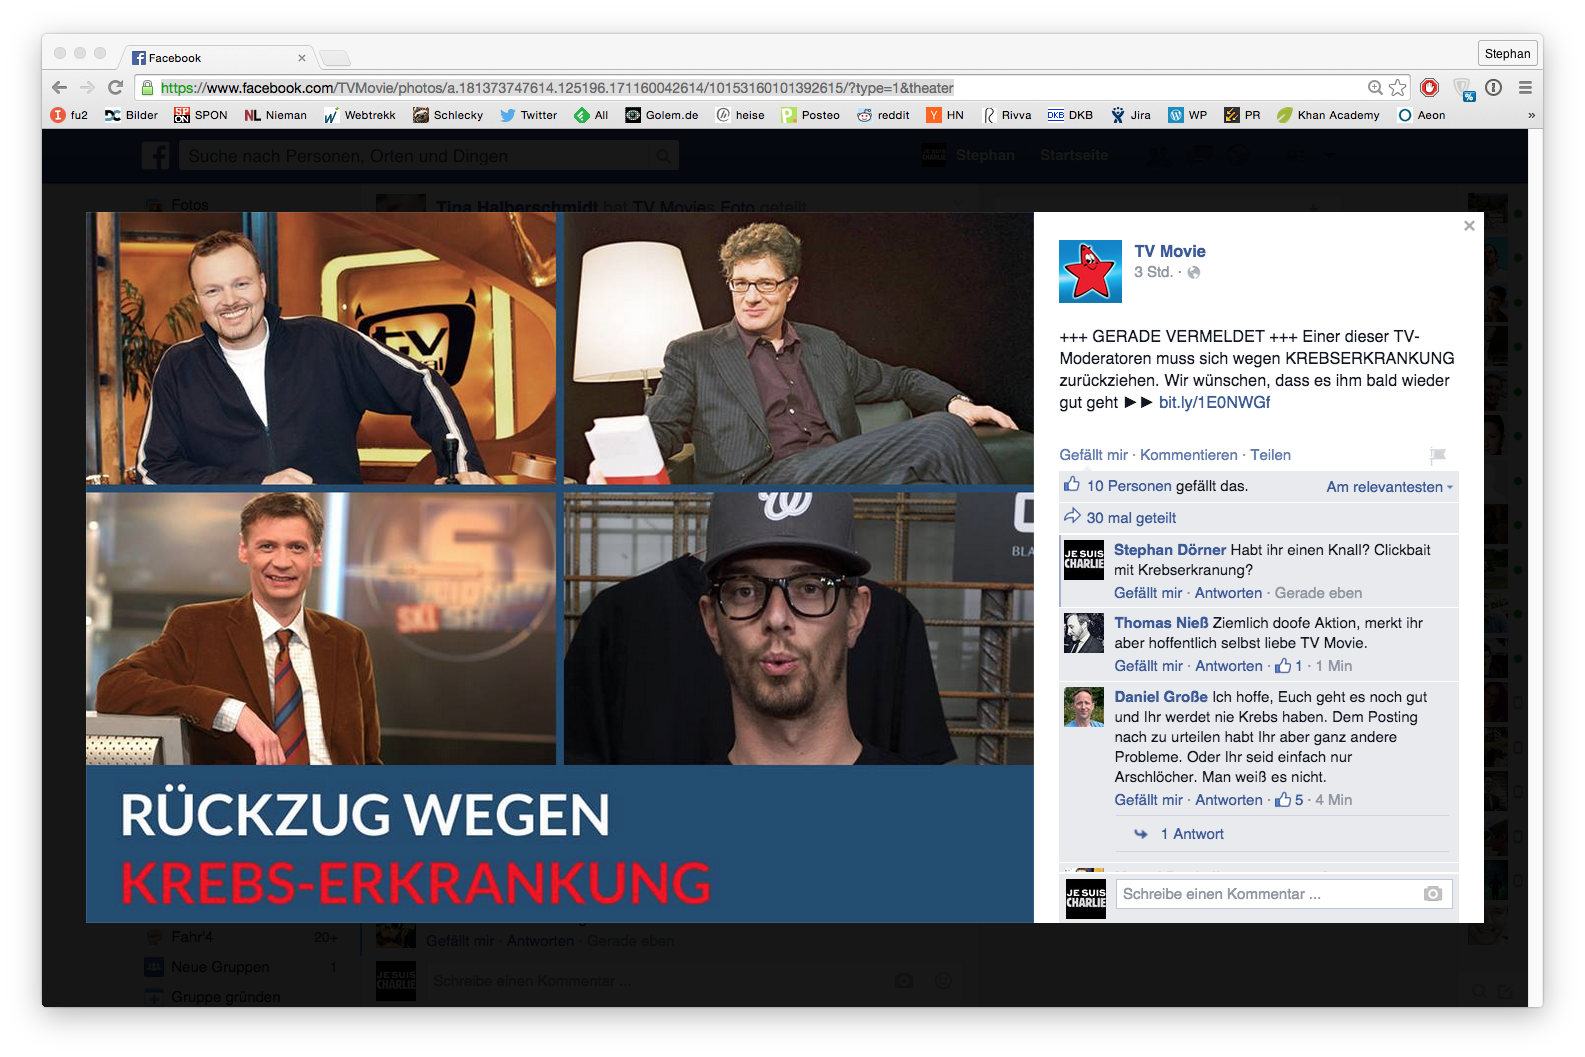Click 'Kommentieren' under the post
Viewport: 1585px width, 1057px height.
pos(1189,455)
